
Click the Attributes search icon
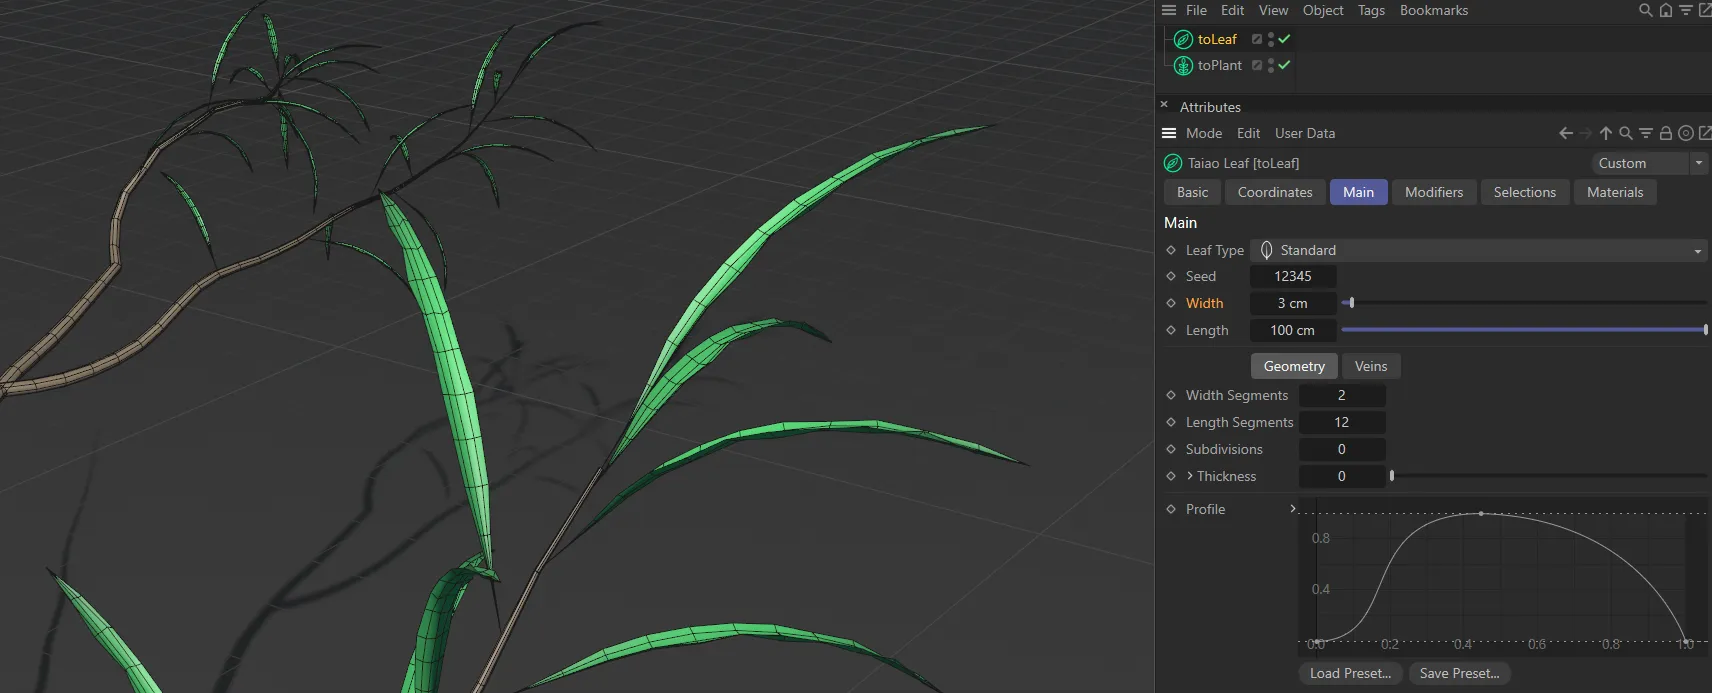tap(1626, 133)
